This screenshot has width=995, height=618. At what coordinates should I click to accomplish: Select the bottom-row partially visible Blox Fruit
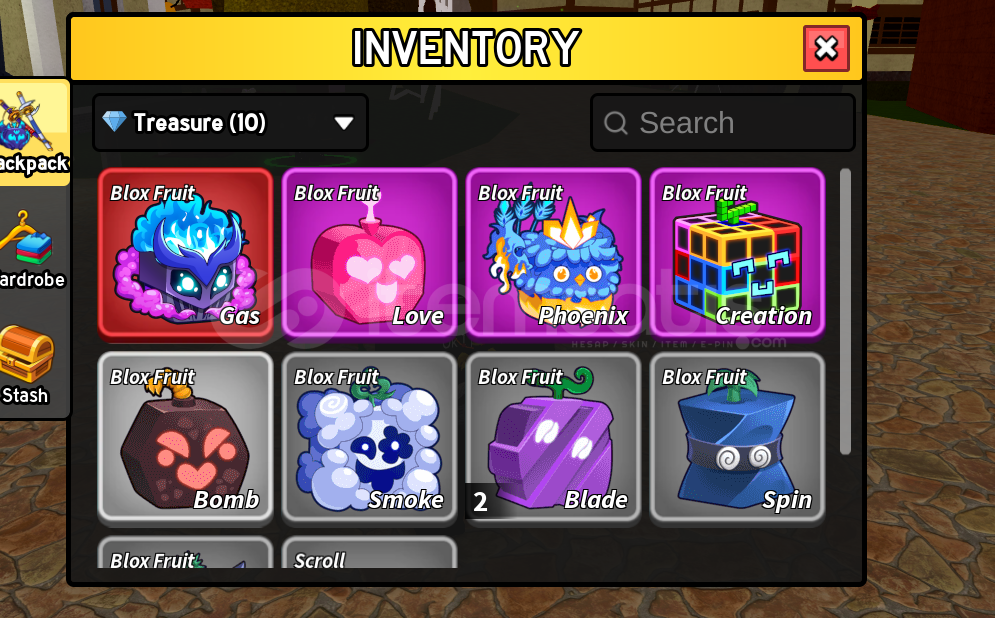(x=185, y=553)
